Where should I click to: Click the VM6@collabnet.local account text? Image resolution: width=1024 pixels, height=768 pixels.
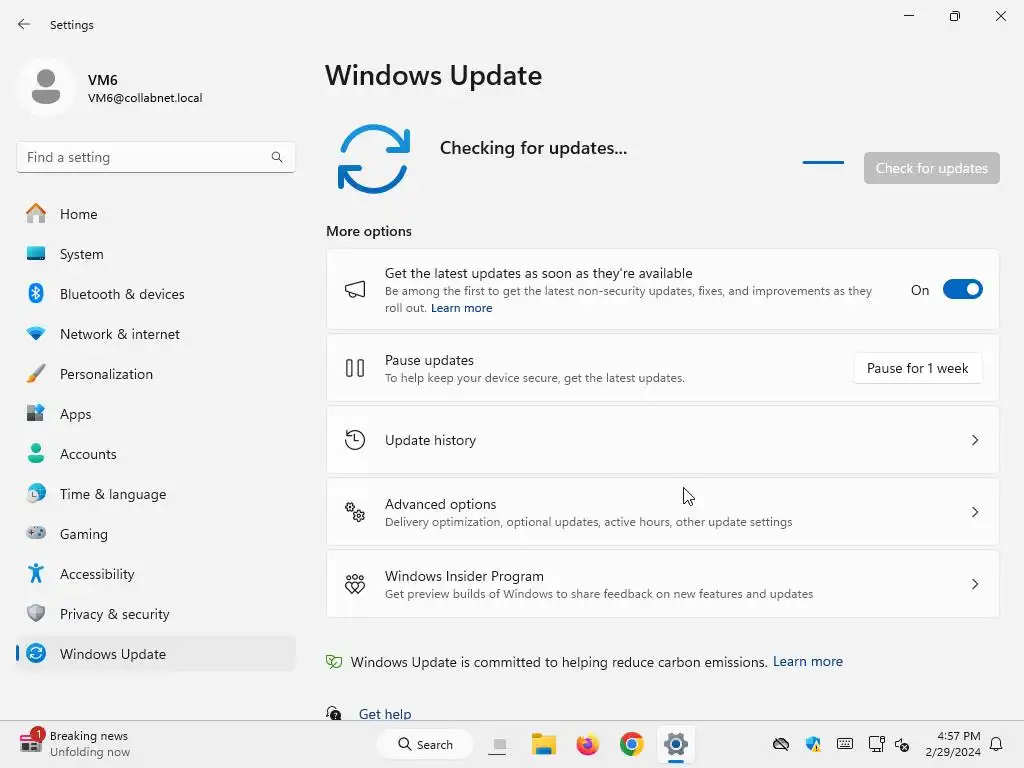click(x=145, y=98)
